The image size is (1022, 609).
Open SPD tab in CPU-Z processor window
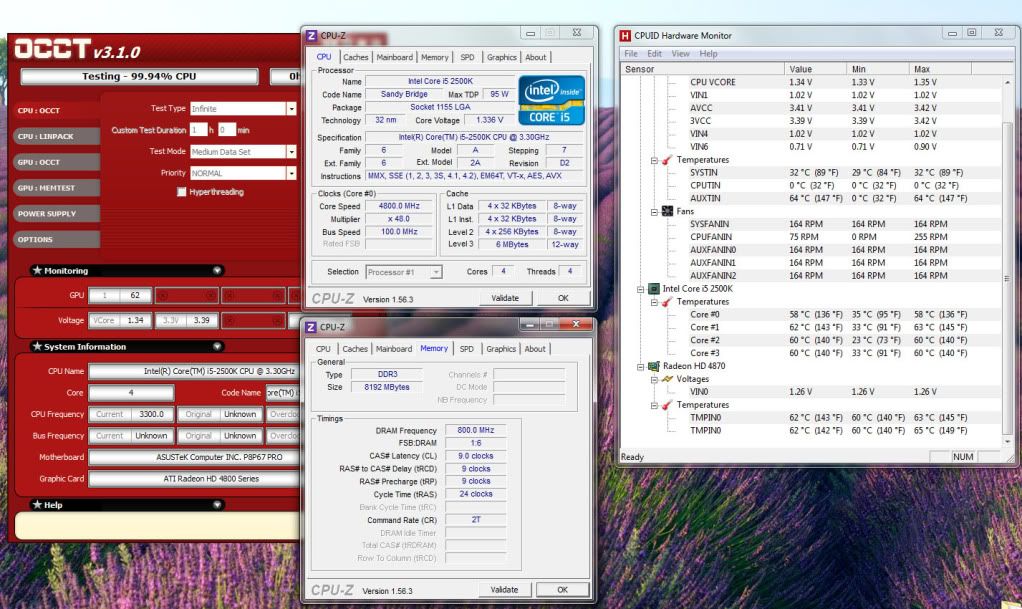coord(467,57)
